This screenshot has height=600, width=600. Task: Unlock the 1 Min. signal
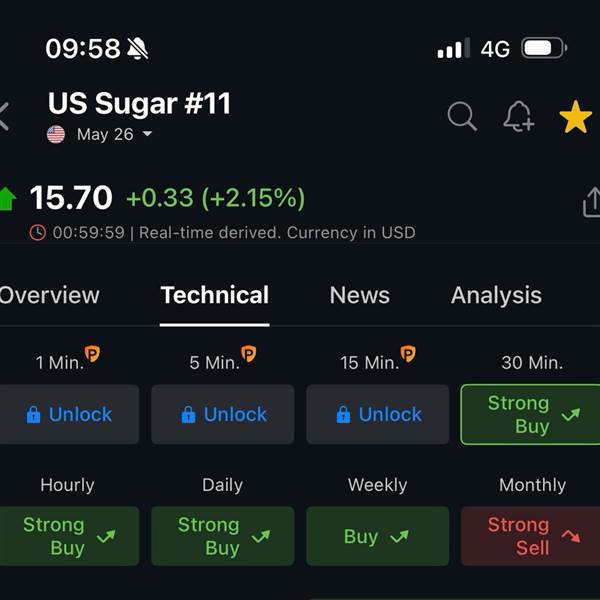click(x=69, y=414)
